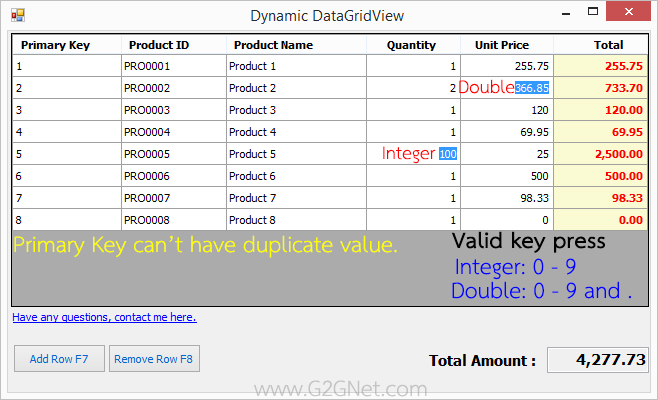Open the 'Have any questions, contact me here' link
The image size is (658, 400).
click(104, 317)
